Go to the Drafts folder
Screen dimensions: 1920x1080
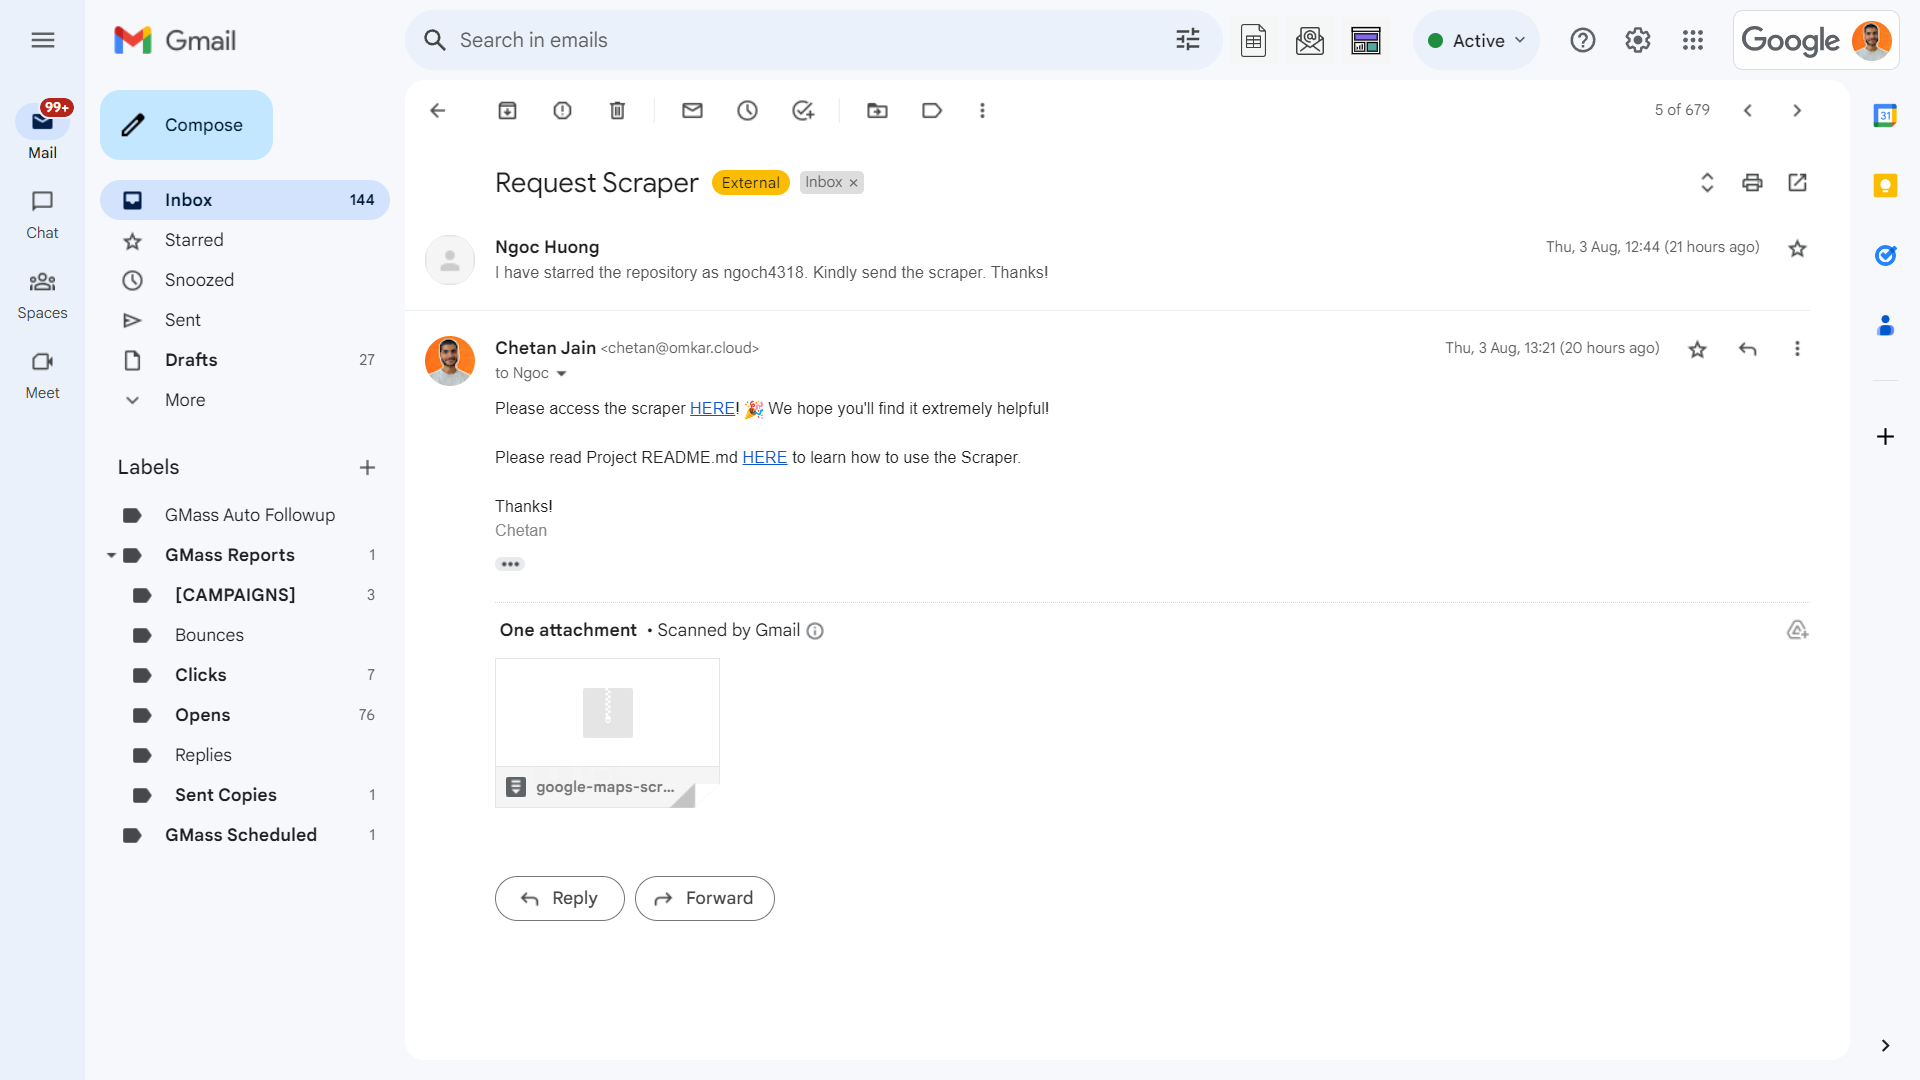pos(191,360)
